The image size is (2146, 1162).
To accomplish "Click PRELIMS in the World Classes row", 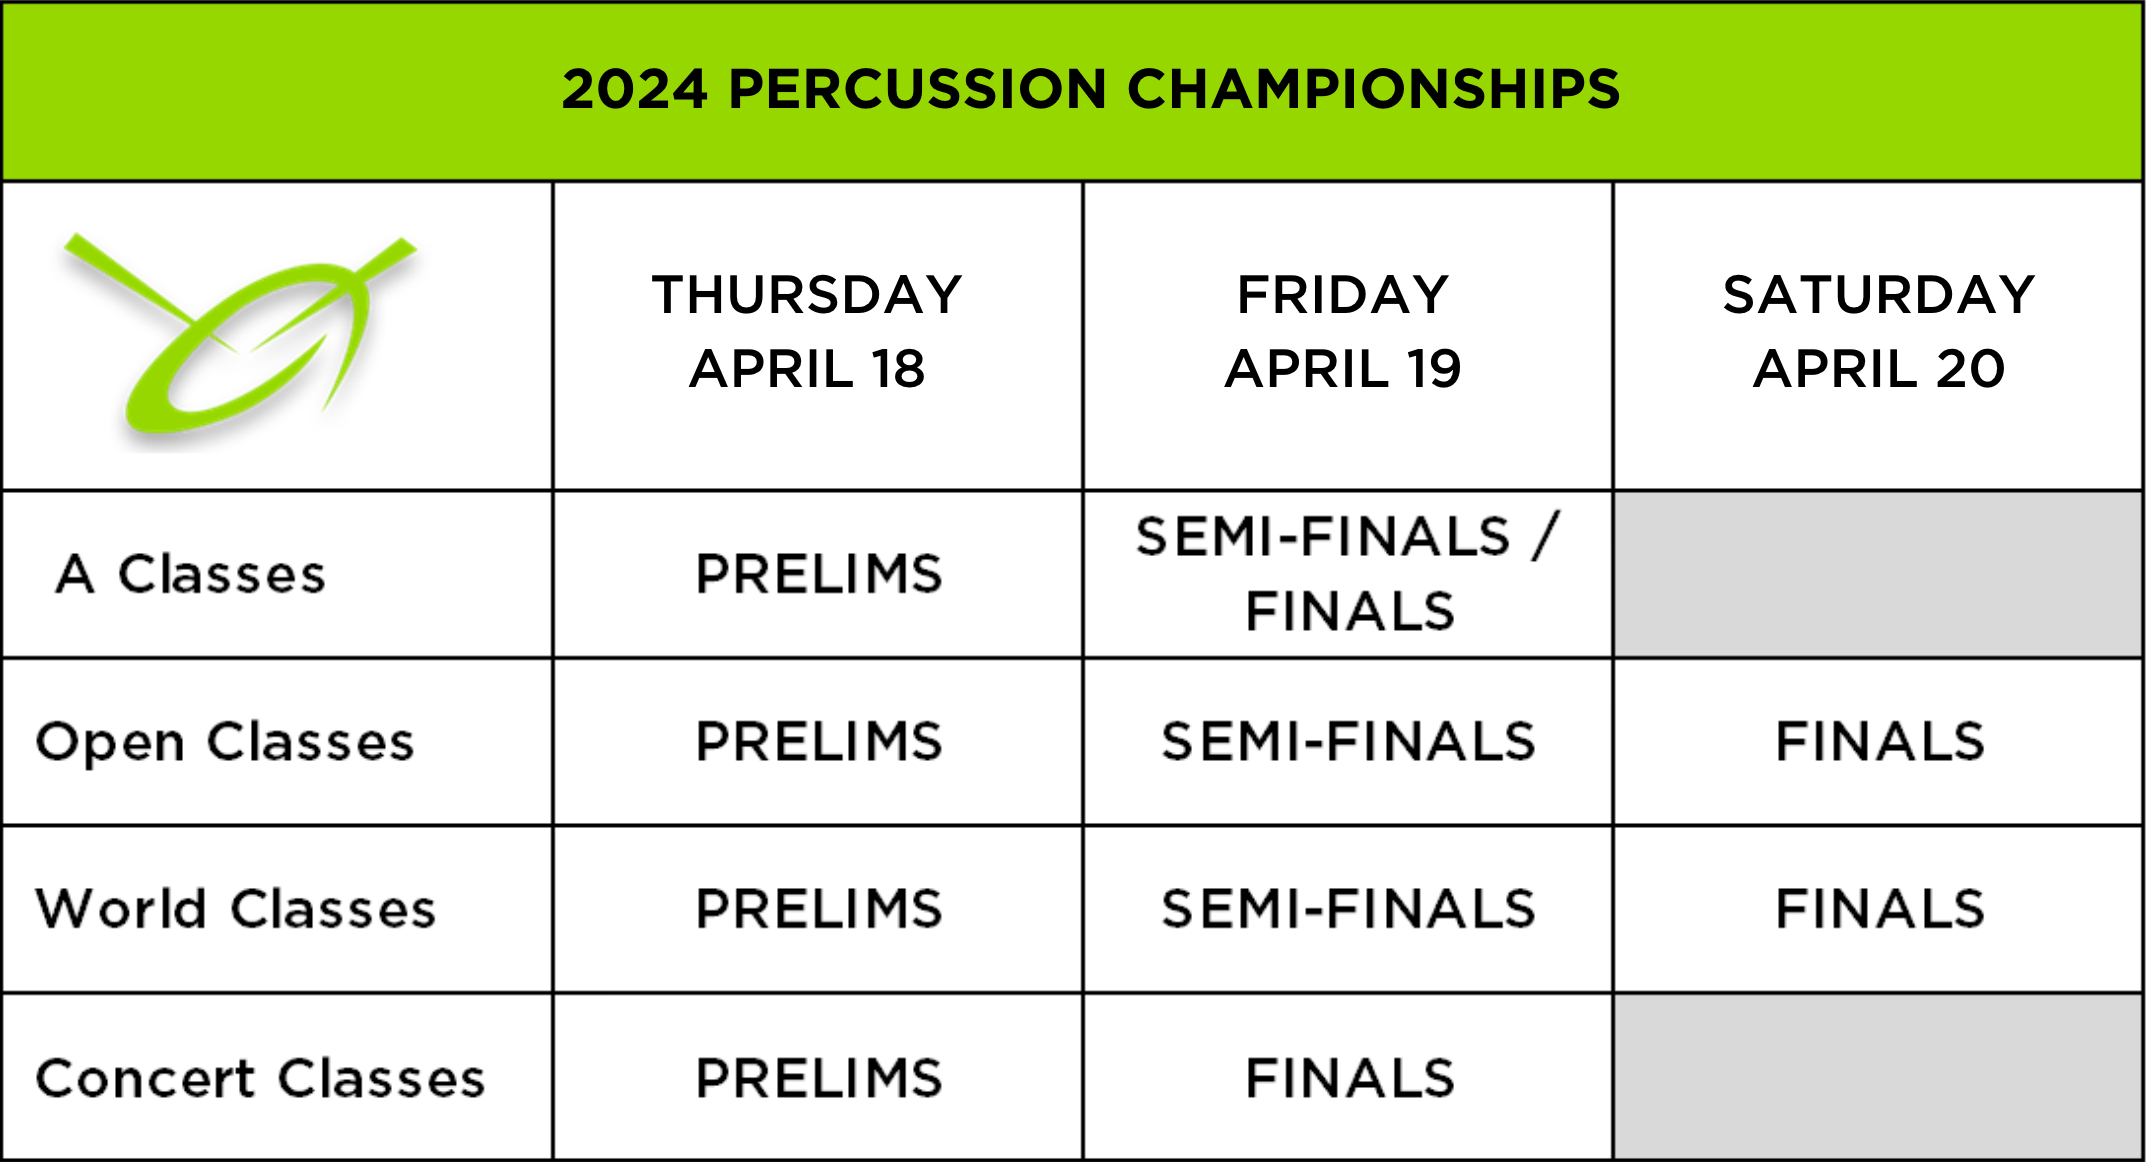I will (x=819, y=909).
